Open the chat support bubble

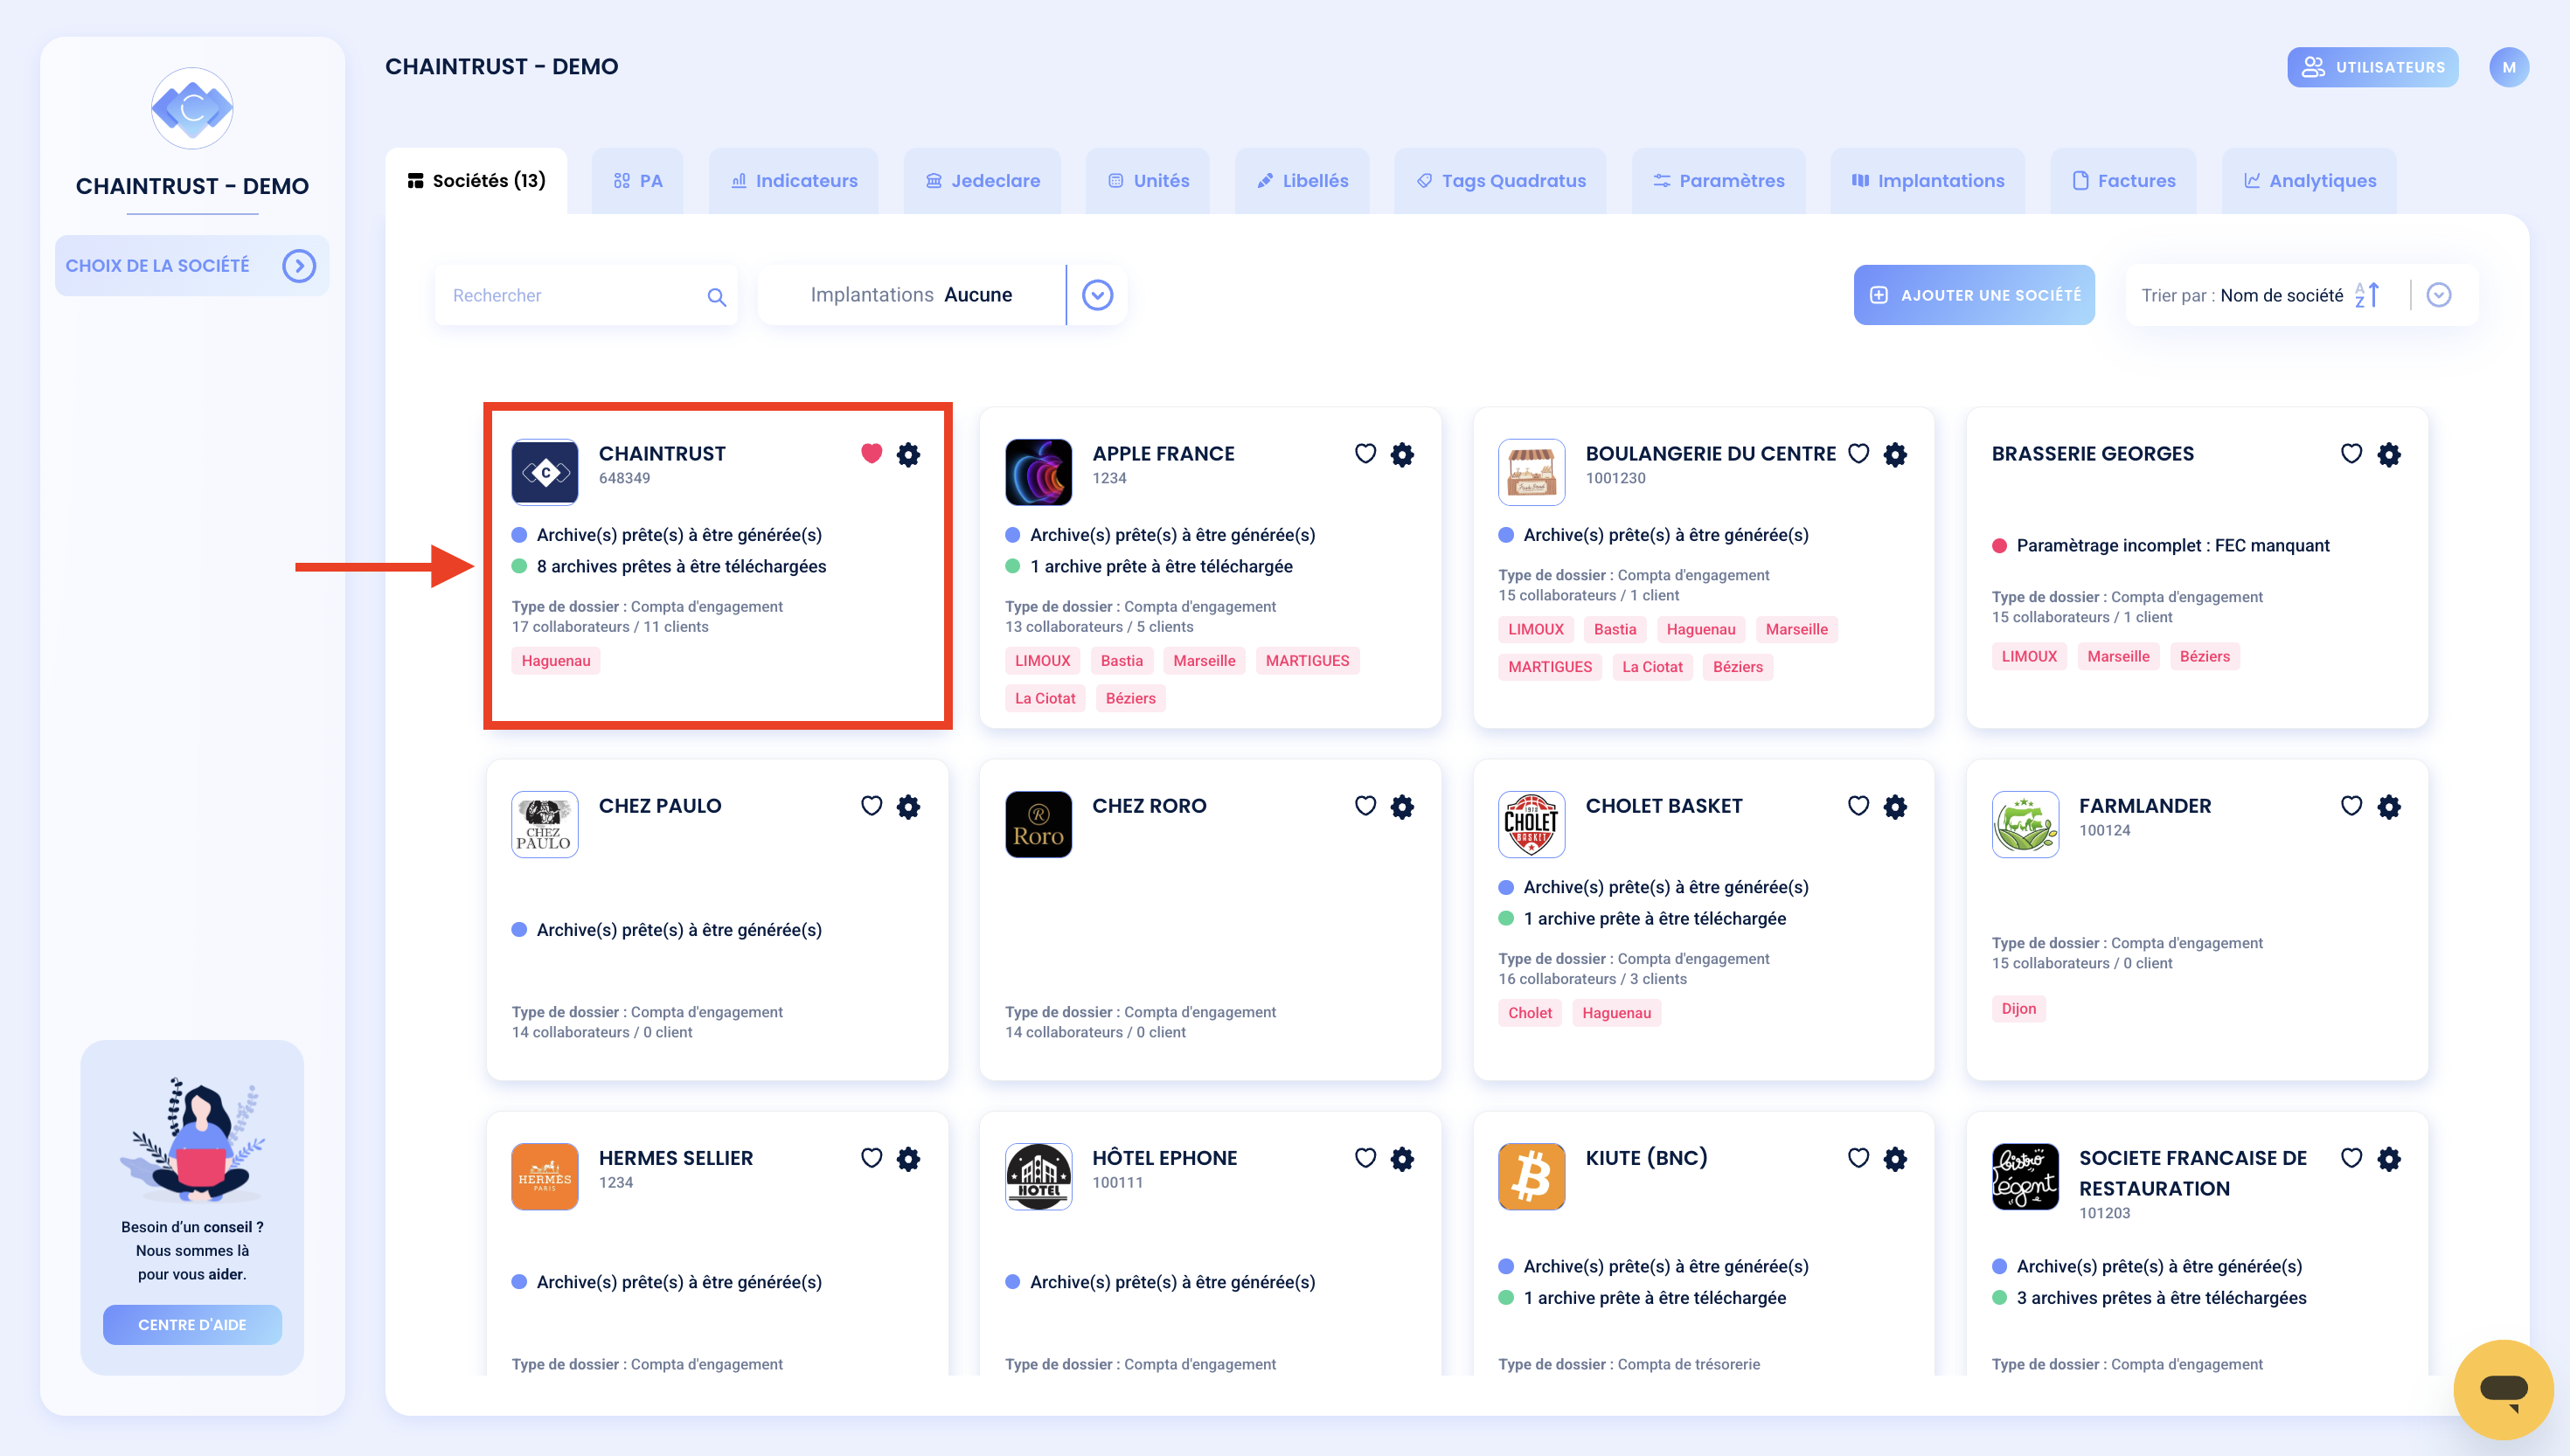pos(2503,1389)
